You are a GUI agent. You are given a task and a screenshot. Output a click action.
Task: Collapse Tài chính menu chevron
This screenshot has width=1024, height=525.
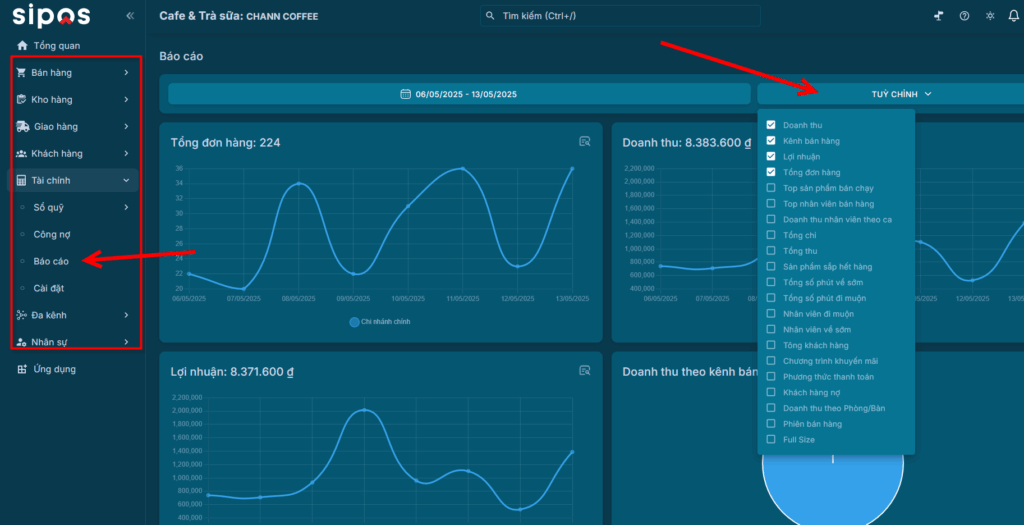(126, 180)
